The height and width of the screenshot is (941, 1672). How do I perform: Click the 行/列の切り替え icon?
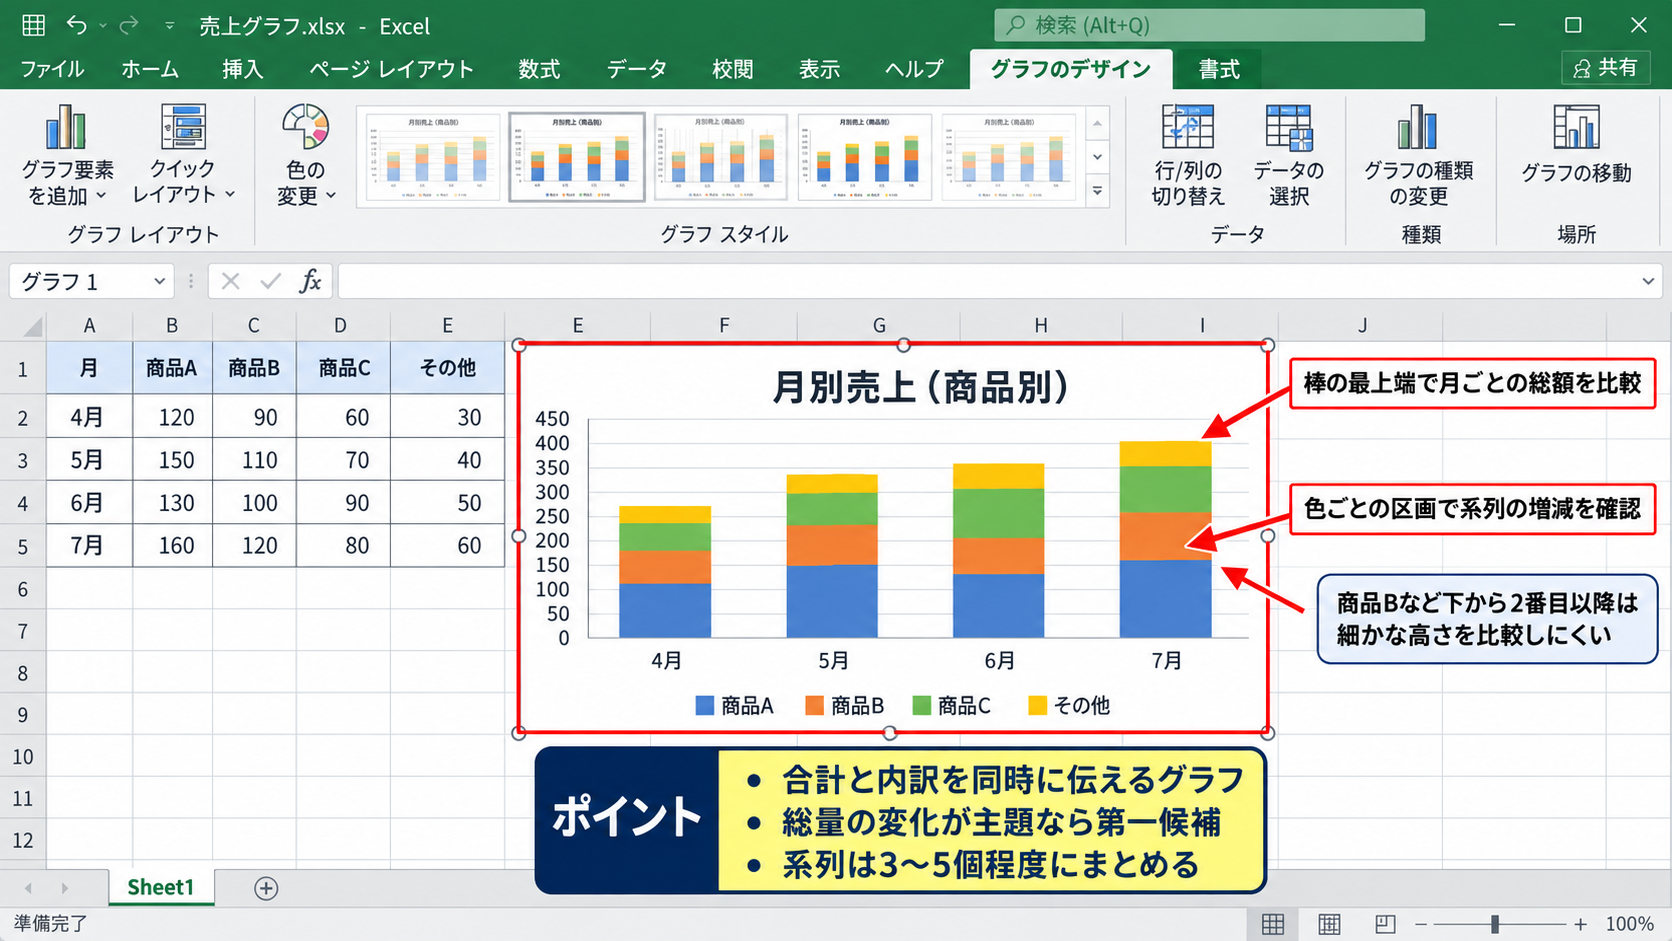[1187, 127]
